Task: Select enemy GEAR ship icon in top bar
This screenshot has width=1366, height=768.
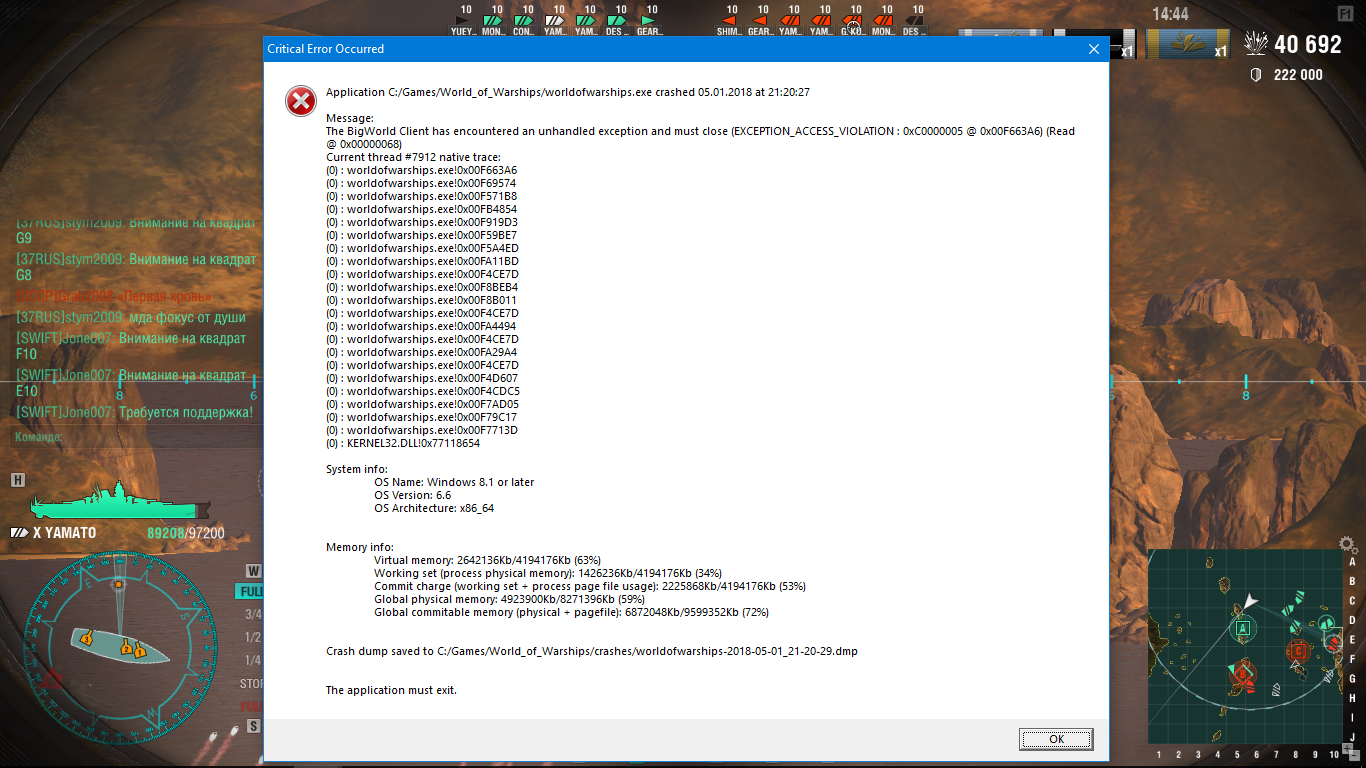Action: coord(760,20)
